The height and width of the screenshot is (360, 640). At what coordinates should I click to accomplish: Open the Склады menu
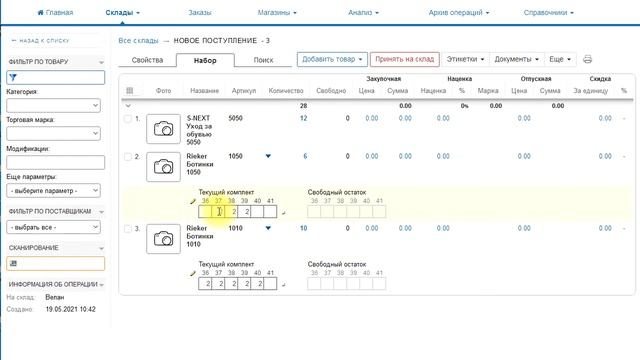[122, 13]
